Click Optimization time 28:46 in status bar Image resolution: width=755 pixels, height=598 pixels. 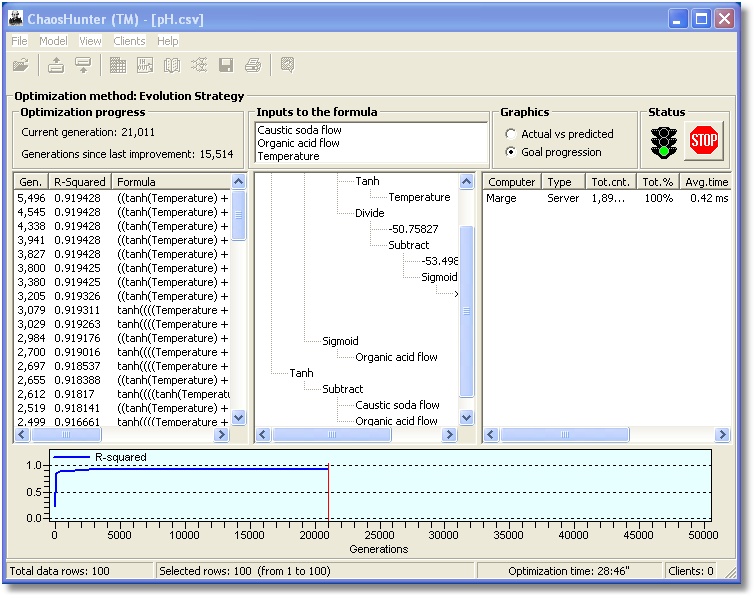(569, 571)
